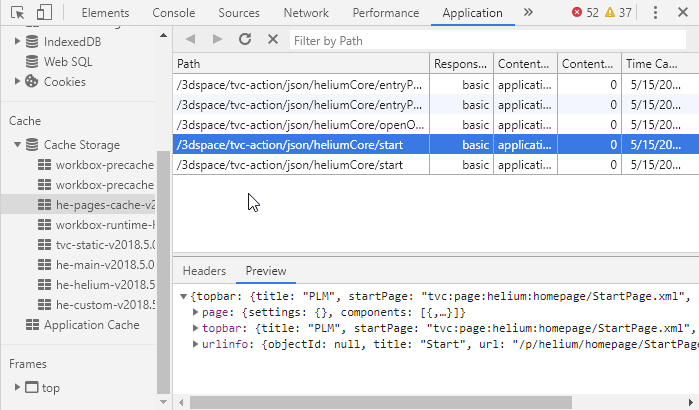
Task: Expand the urlinfo object in preview
Action: 194,344
